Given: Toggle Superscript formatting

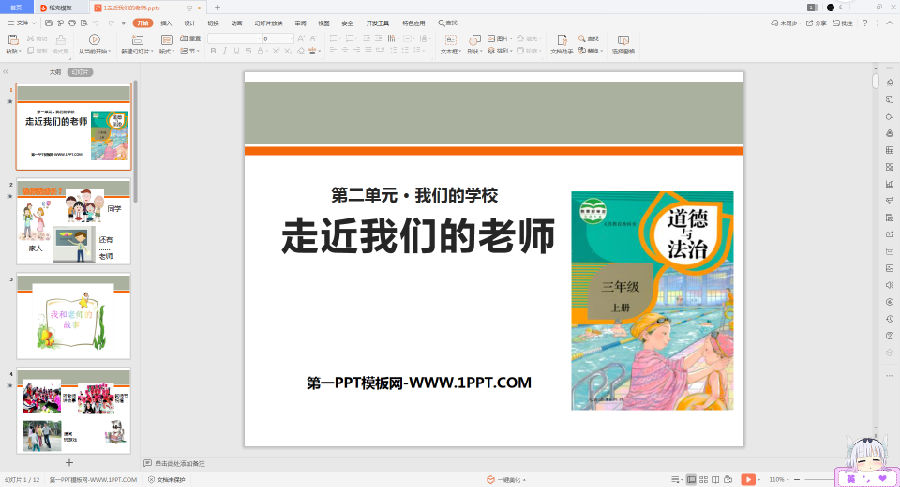Looking at the screenshot, I should tap(276, 51).
